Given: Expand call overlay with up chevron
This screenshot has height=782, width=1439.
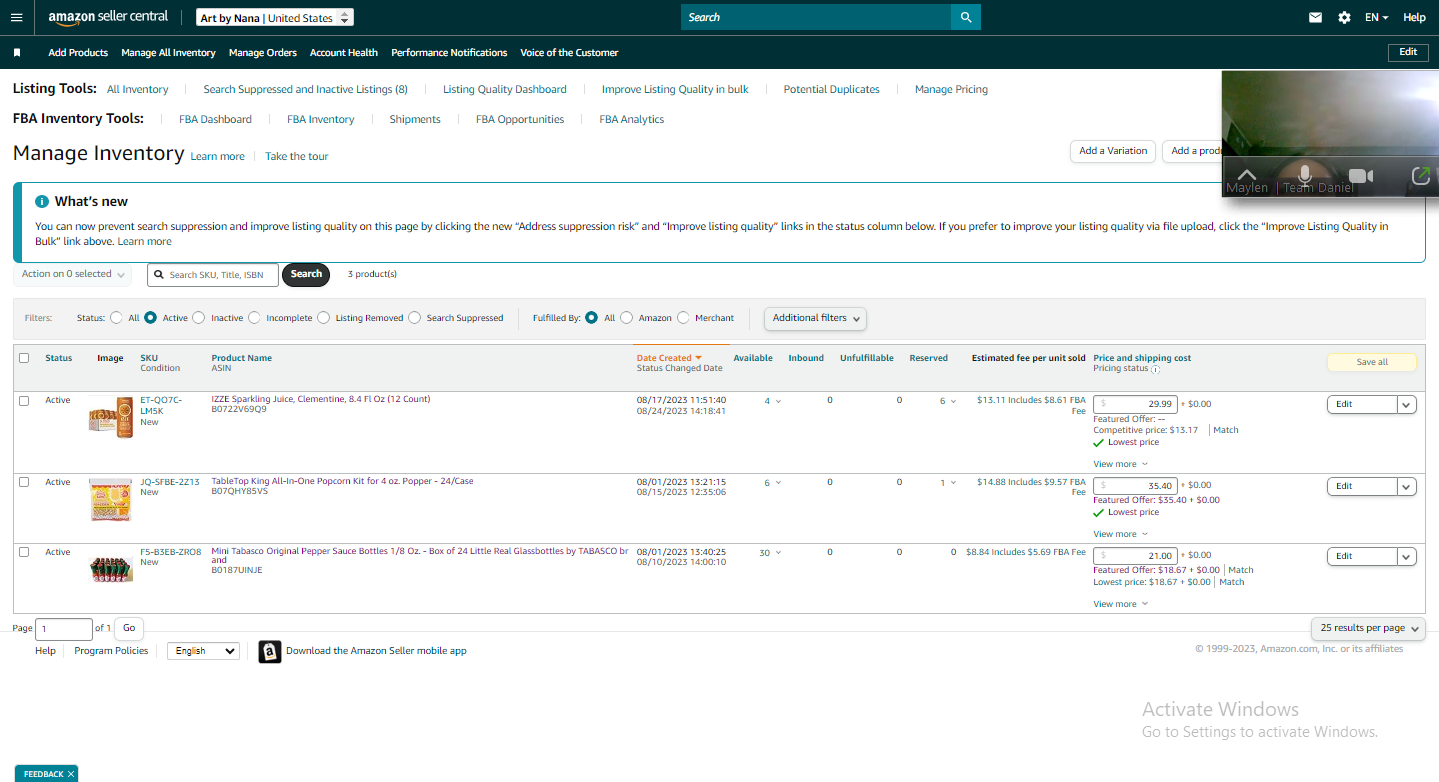Looking at the screenshot, I should (1247, 174).
